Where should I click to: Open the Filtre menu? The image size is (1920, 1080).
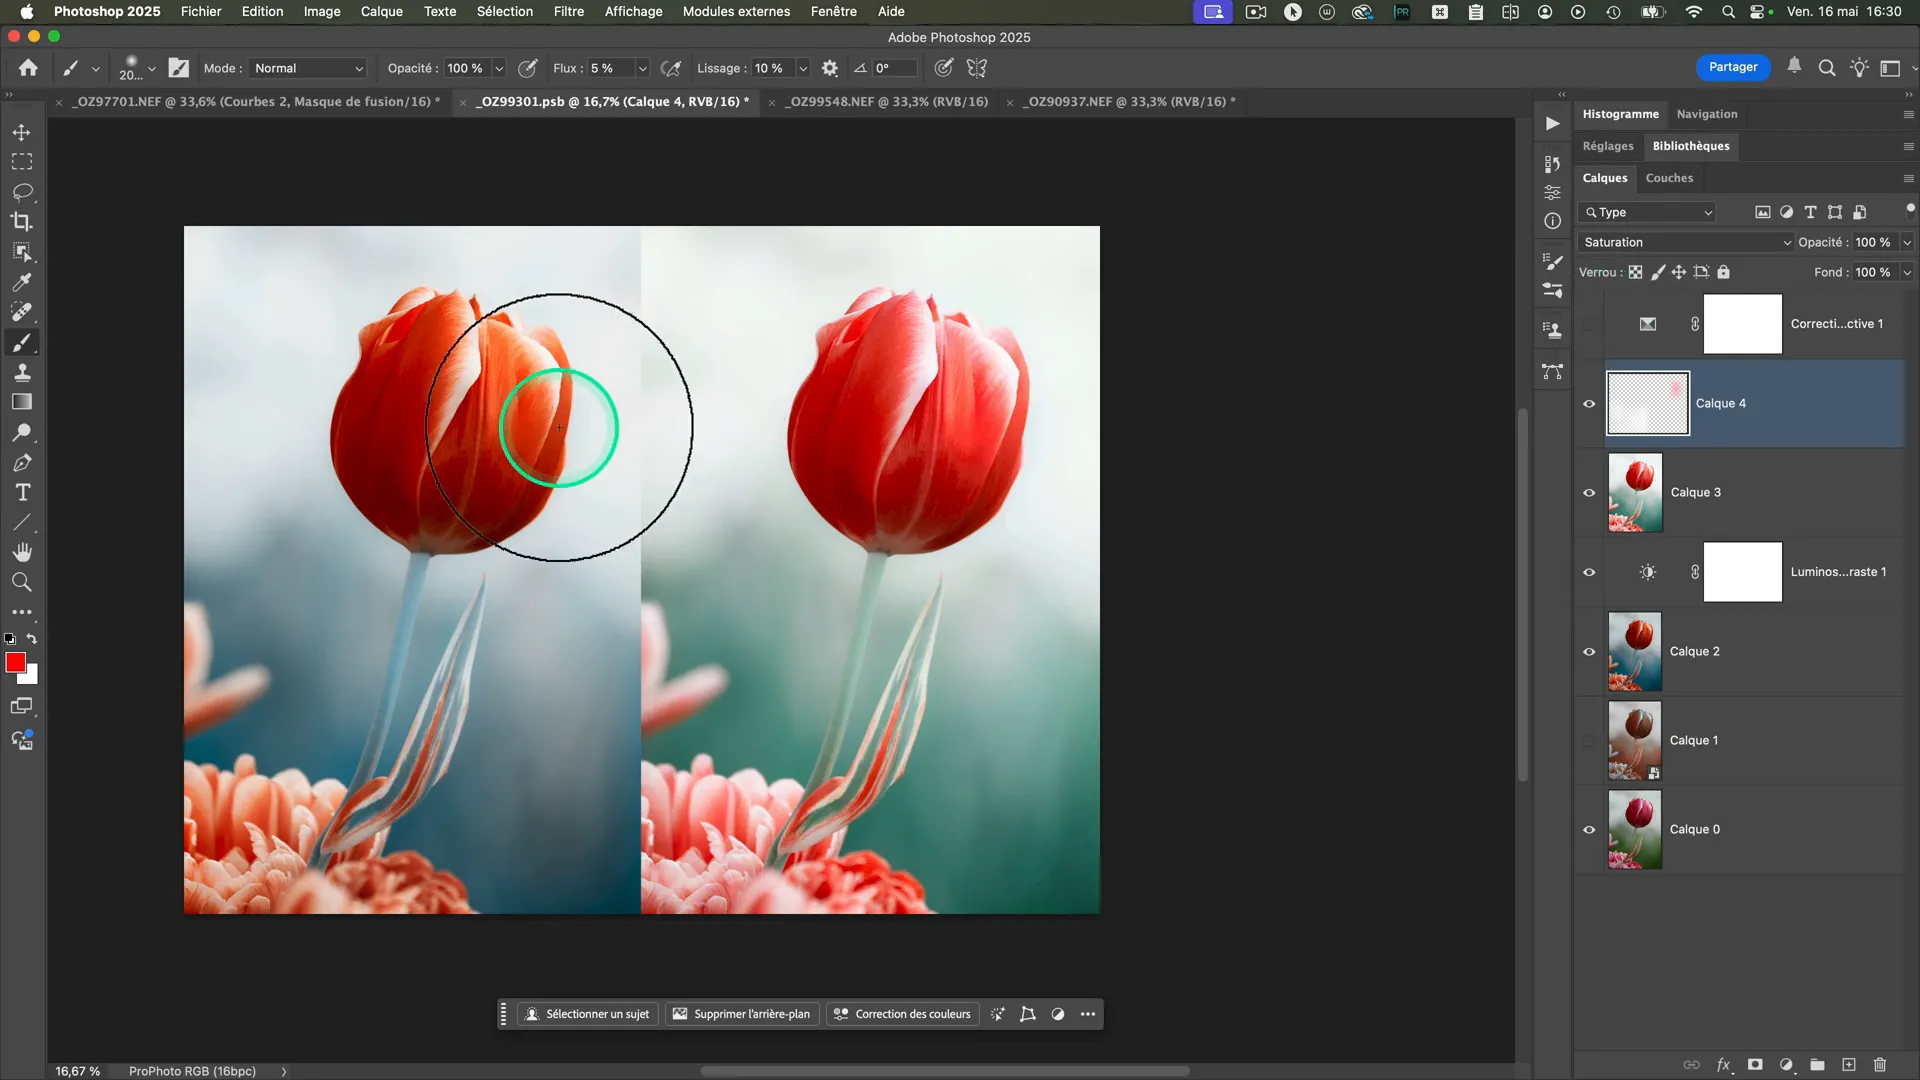click(x=568, y=11)
